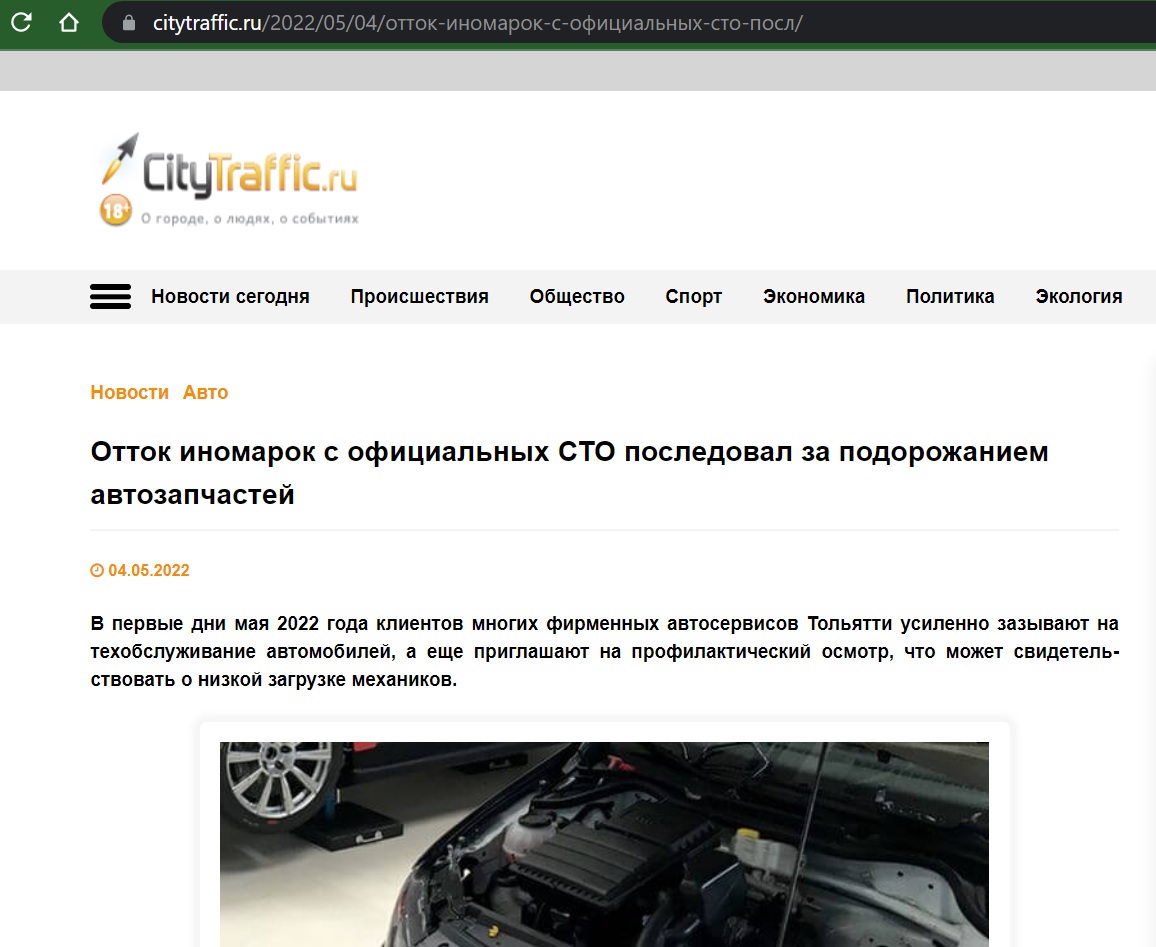The width and height of the screenshot is (1156, 947).
Task: Select the Общество menu item
Action: click(x=577, y=297)
